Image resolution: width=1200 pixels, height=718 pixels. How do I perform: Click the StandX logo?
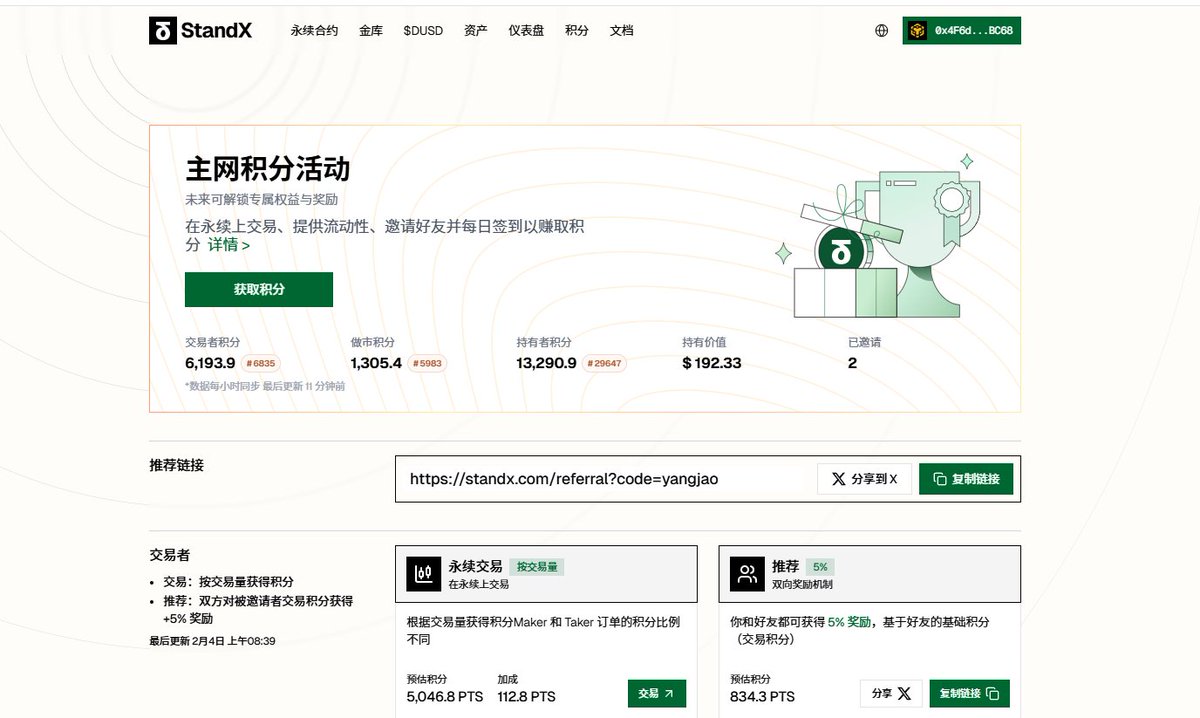click(x=201, y=31)
